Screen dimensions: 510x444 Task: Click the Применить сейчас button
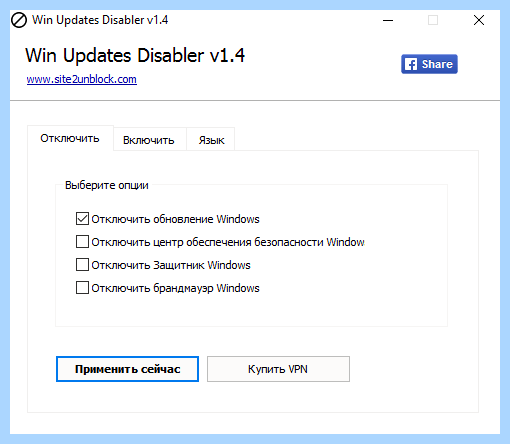click(127, 369)
